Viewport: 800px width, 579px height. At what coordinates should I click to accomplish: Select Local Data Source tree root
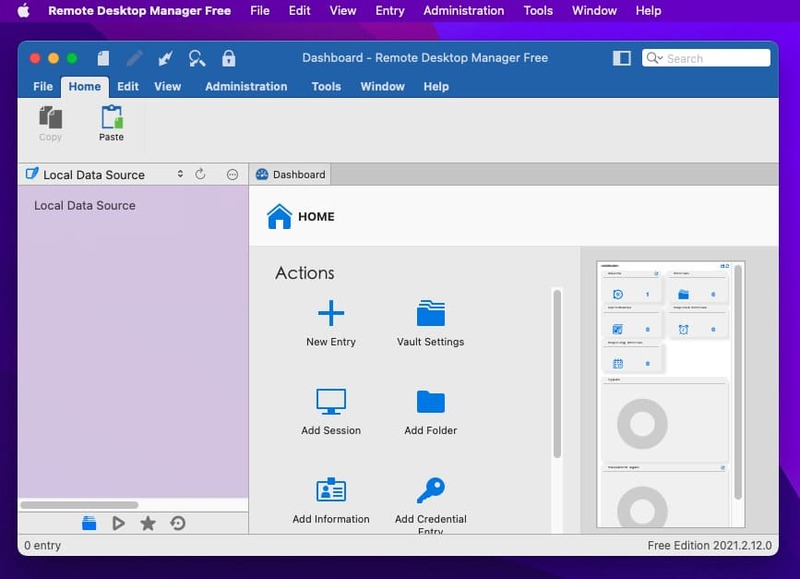click(85, 206)
